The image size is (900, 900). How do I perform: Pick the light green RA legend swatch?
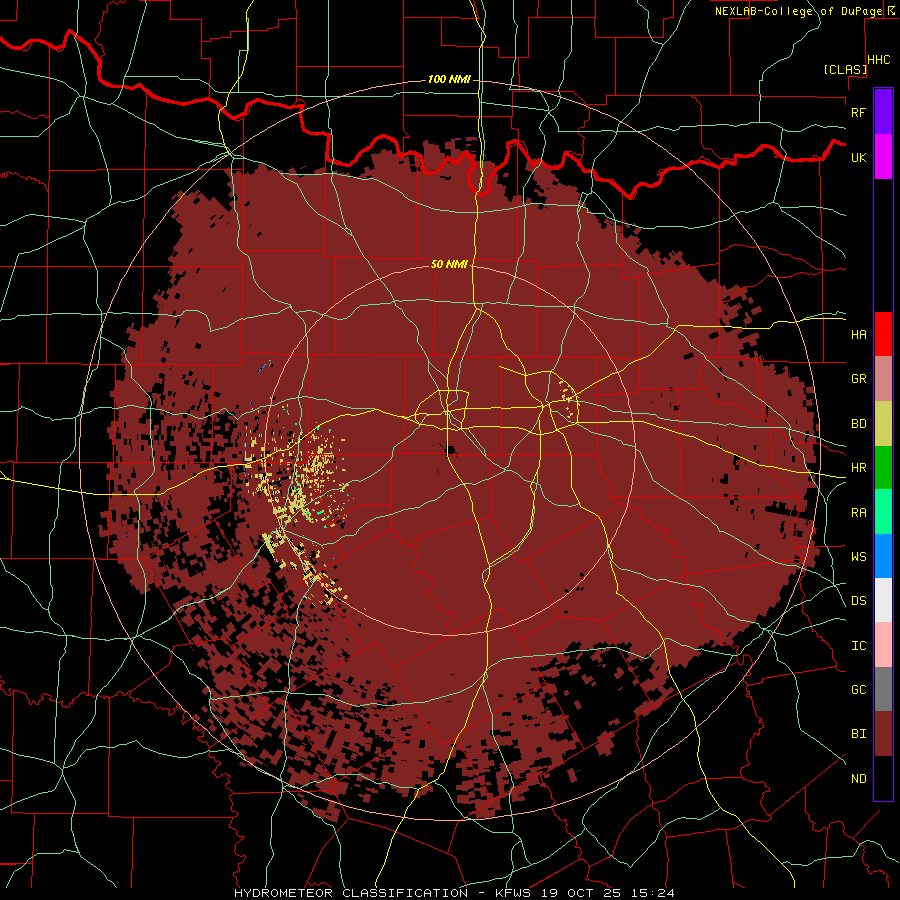[x=883, y=512]
